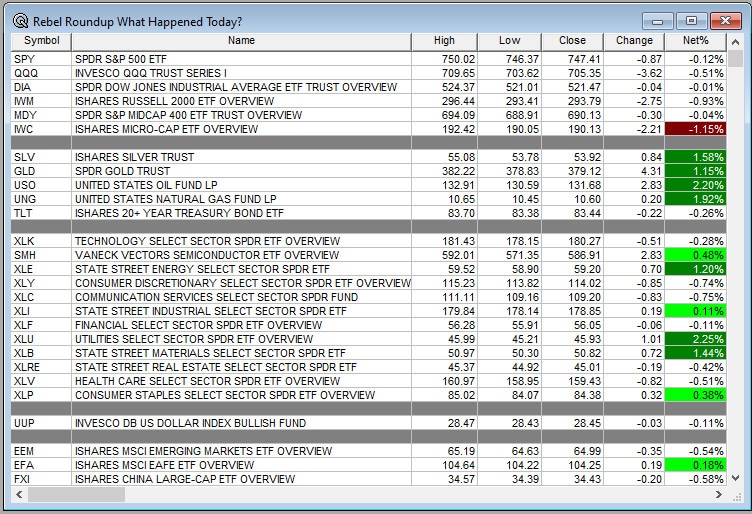
Task: Click the GLD high value 382.22
Action: [445, 171]
